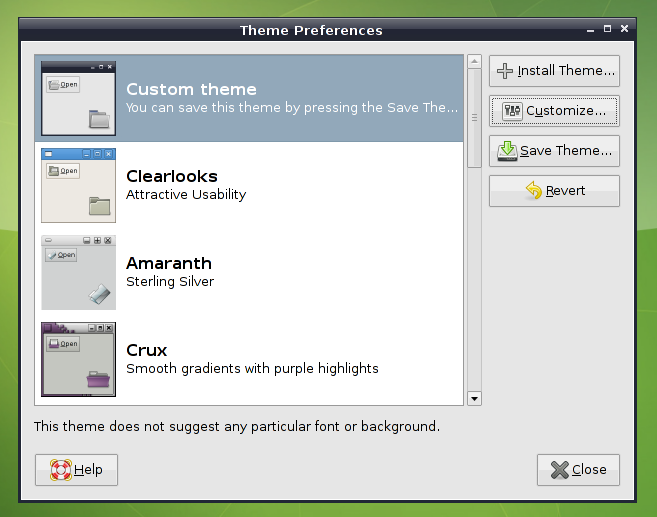This screenshot has width=657, height=517.
Task: Click the theme list scrollbar handle
Action: click(x=474, y=118)
